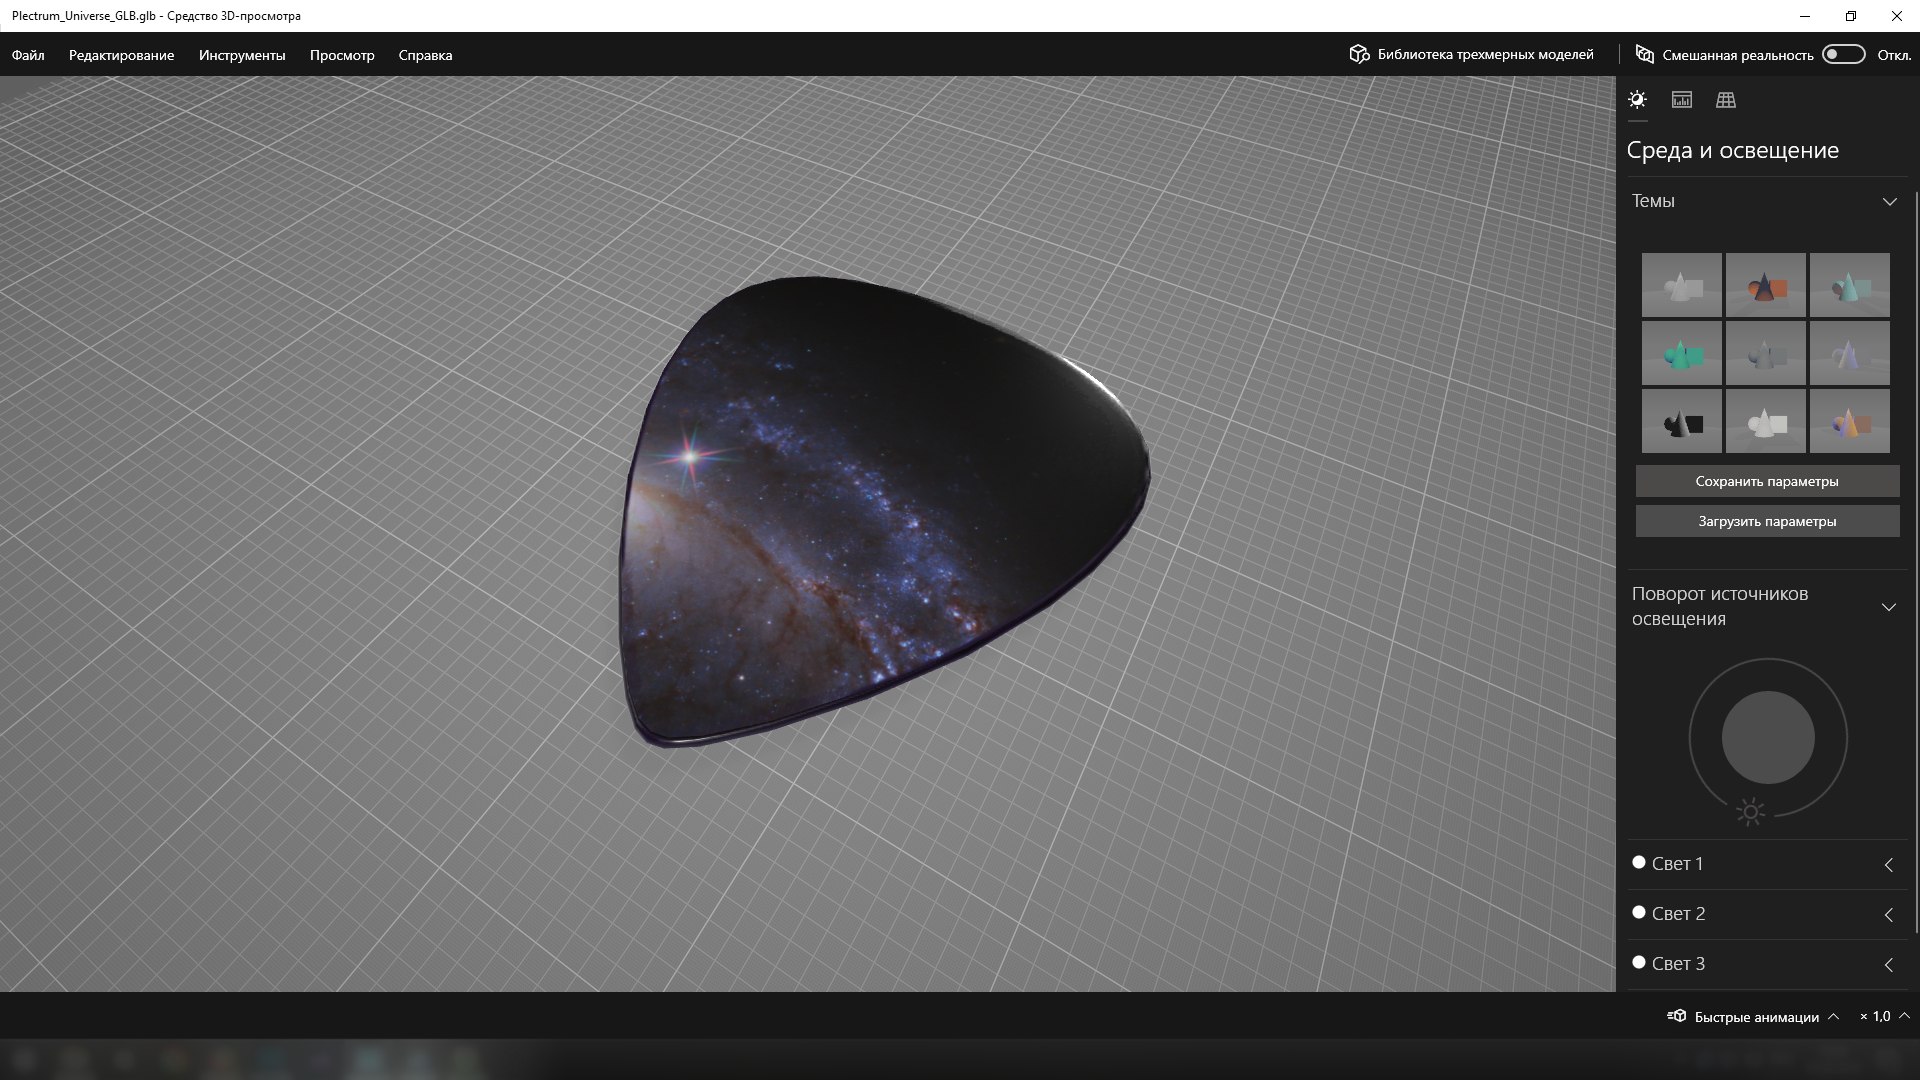The width and height of the screenshot is (1920, 1080).
Task: Click the Mixed Reality headset icon
Action: 1644,54
